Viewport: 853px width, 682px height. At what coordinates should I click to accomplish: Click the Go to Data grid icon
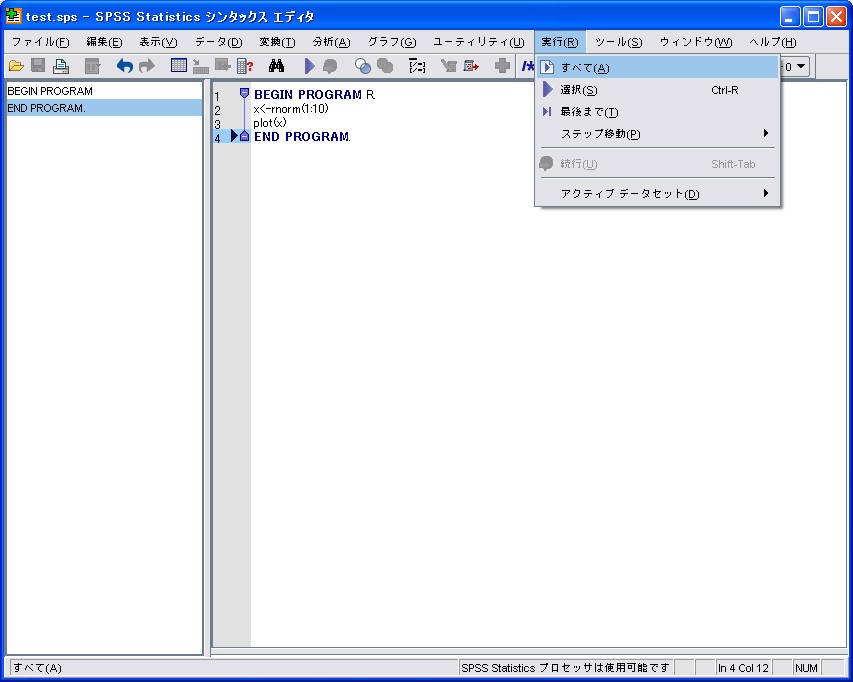click(178, 66)
